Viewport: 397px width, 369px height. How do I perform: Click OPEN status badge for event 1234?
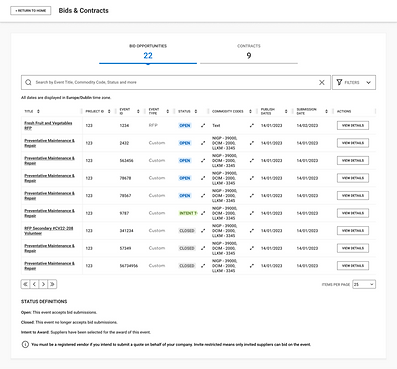pos(185,126)
